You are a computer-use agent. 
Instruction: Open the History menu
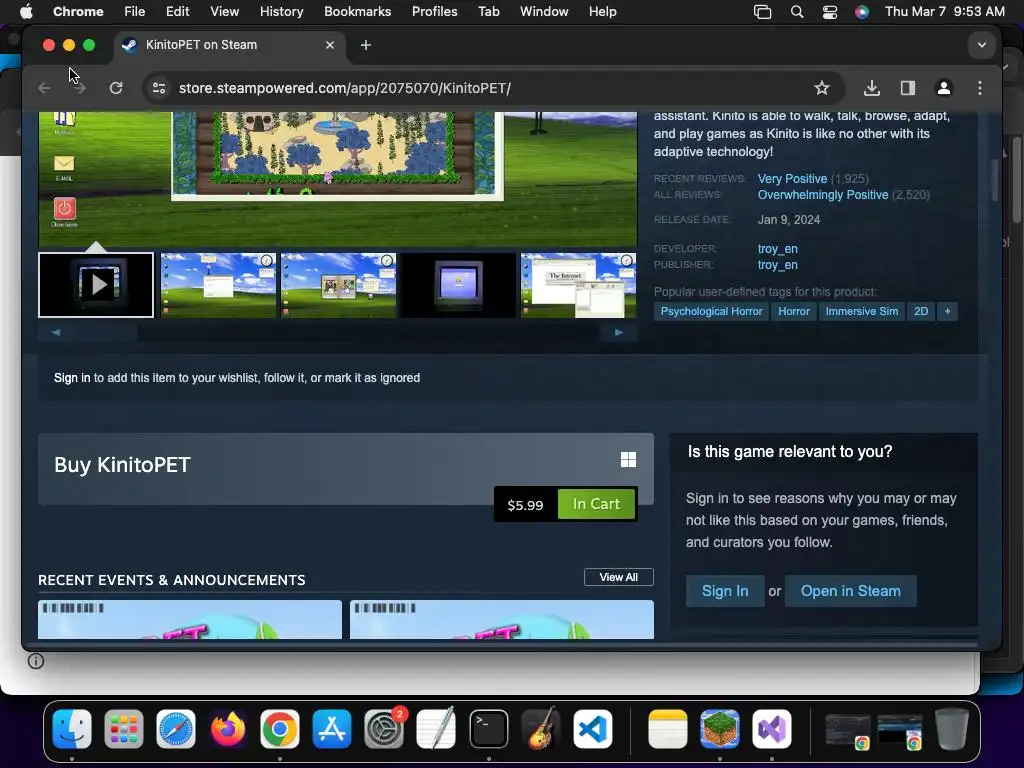tap(281, 11)
